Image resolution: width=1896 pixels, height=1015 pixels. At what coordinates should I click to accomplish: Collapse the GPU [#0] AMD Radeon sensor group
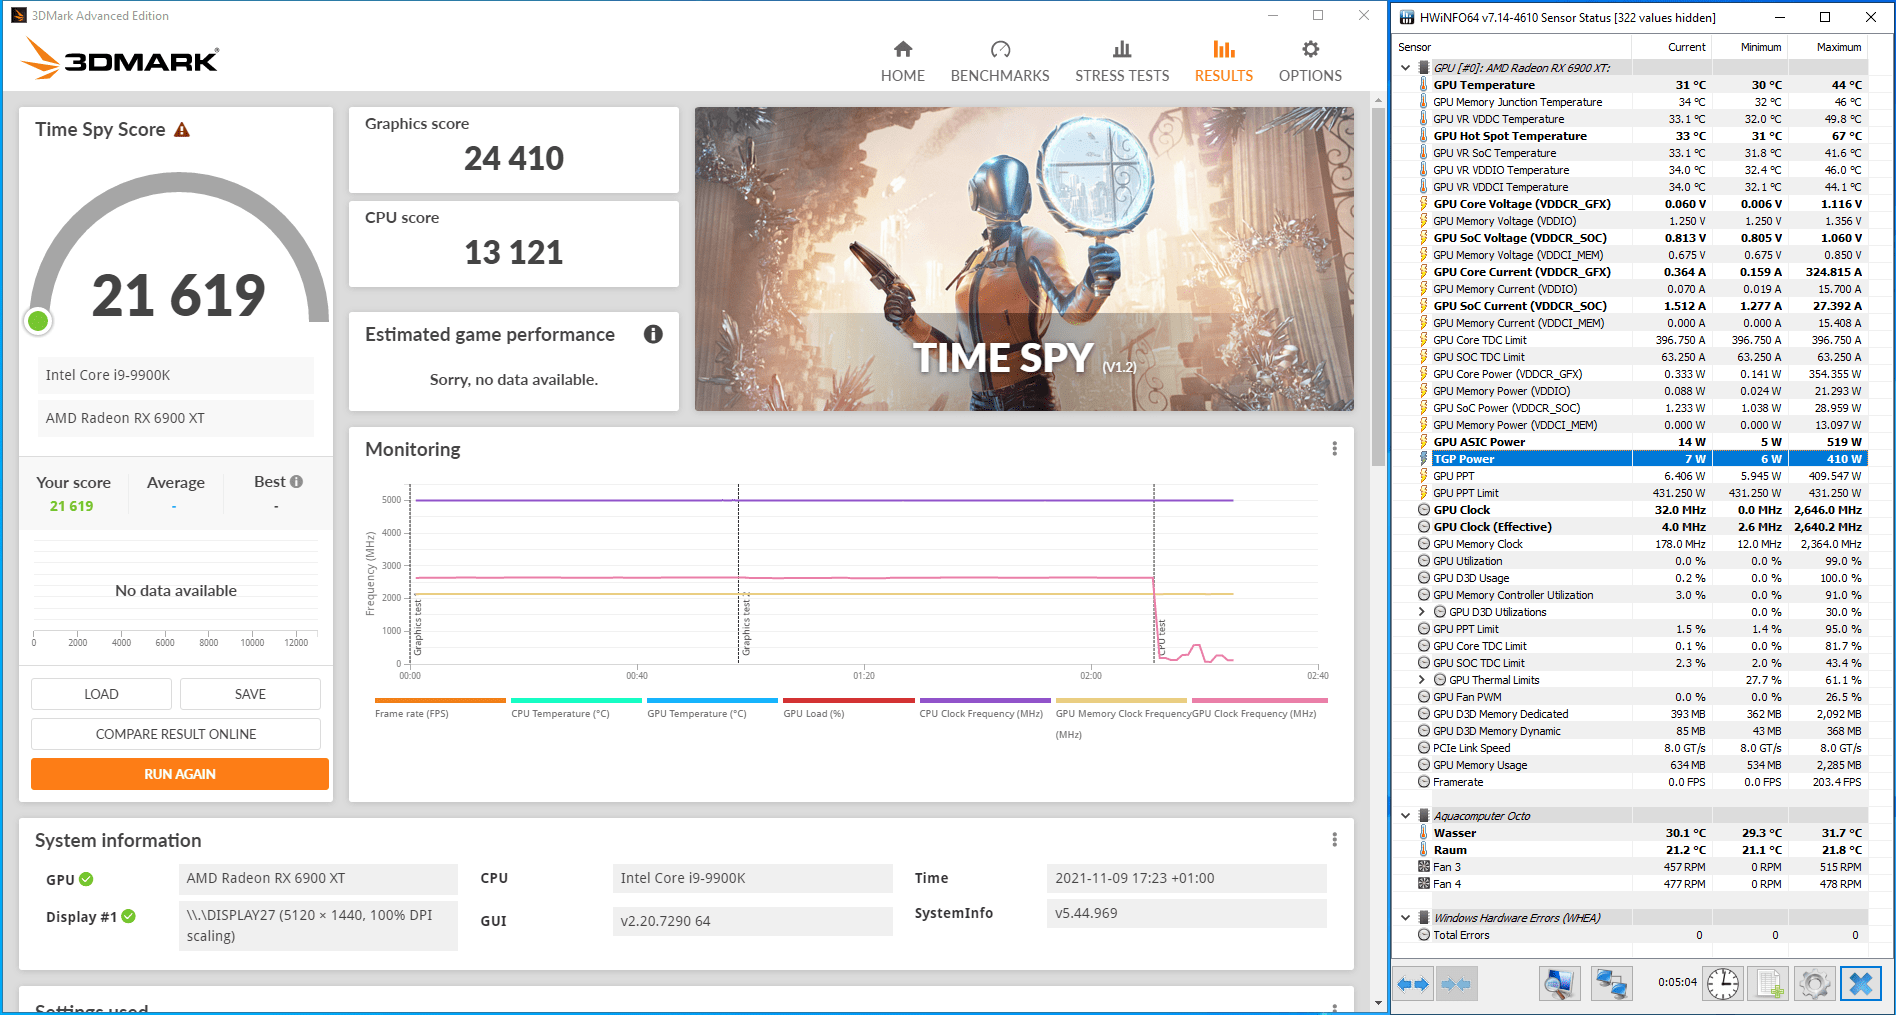click(x=1405, y=68)
